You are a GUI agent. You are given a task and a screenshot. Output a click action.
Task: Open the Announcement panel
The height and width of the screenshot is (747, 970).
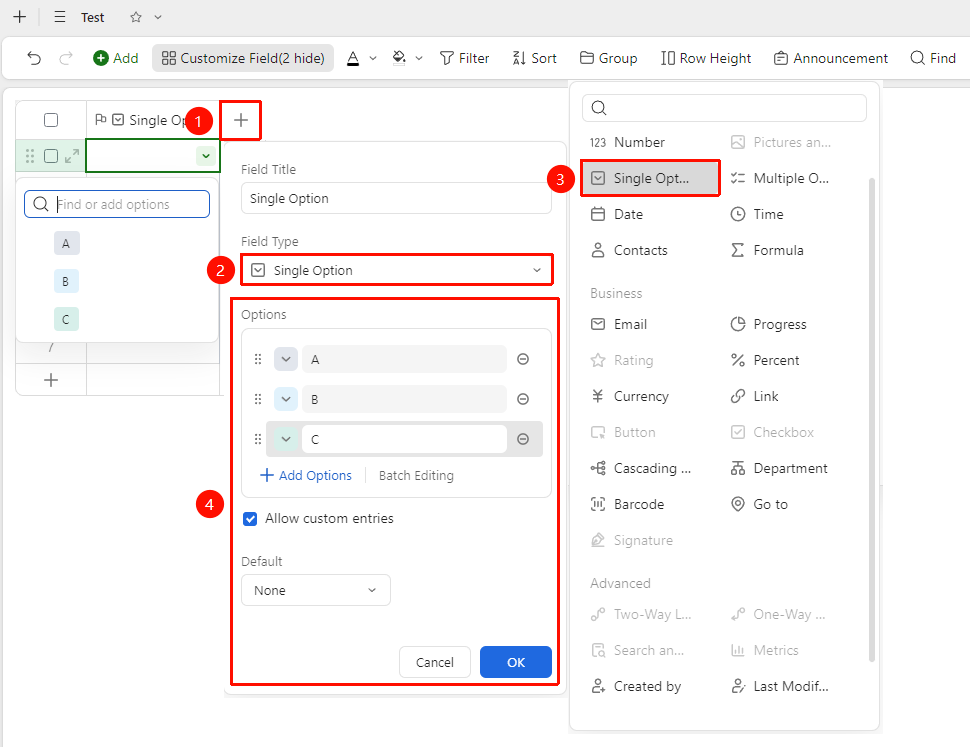pyautogui.click(x=831, y=58)
